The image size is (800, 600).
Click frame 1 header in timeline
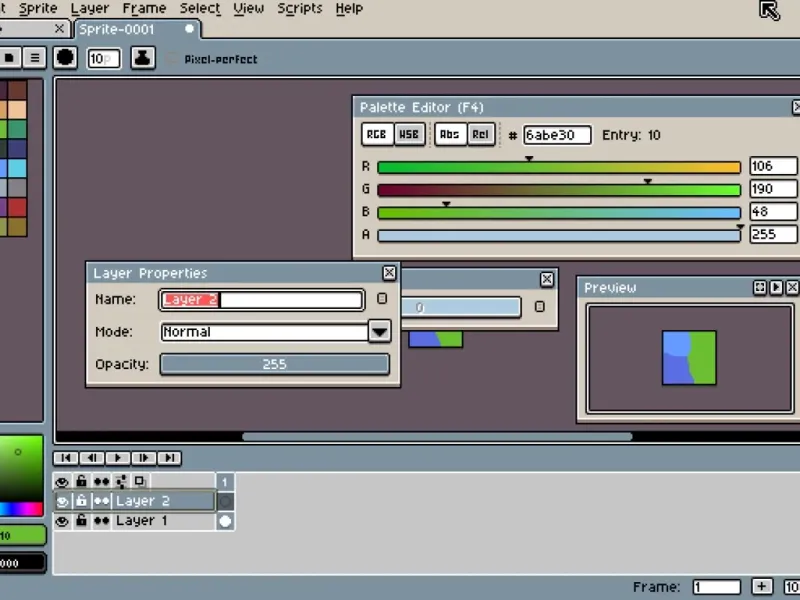point(225,482)
